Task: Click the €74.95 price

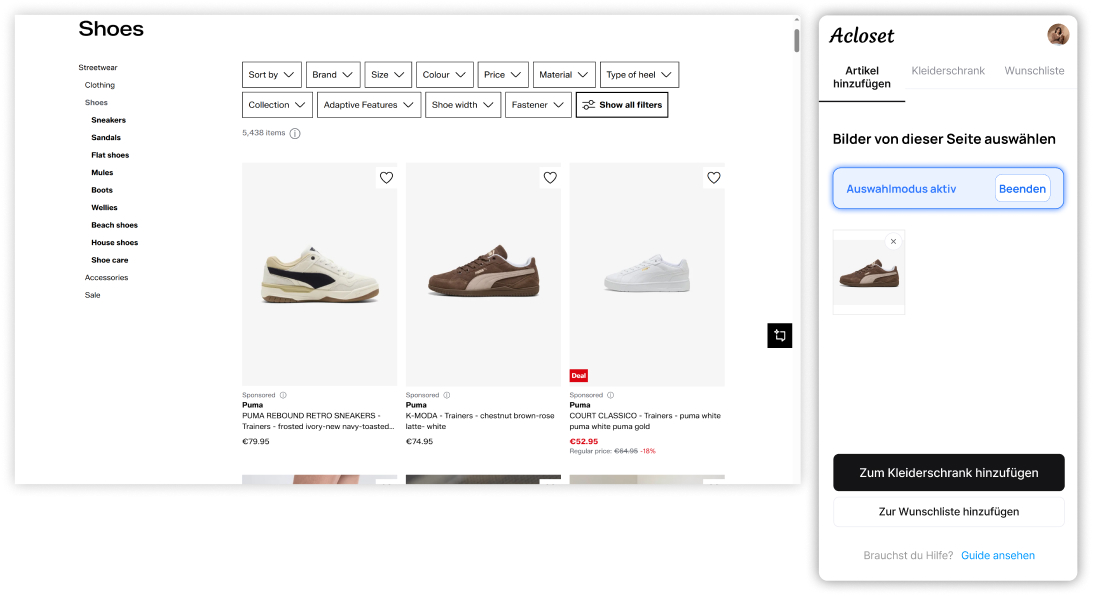Action: point(420,441)
